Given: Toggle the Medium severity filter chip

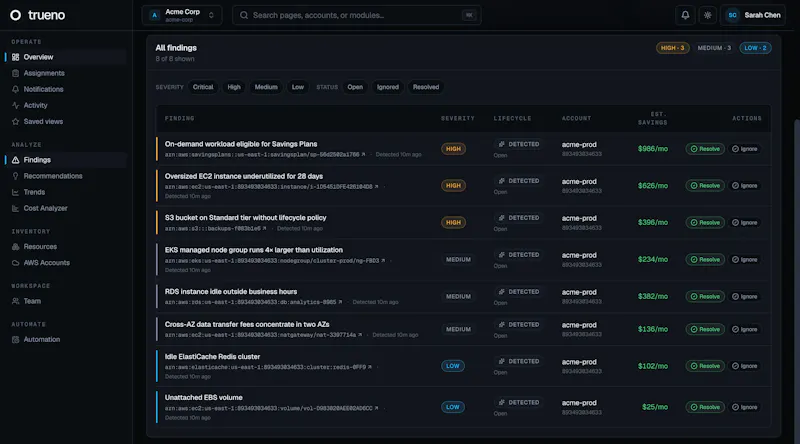Looking at the screenshot, I should coord(266,87).
